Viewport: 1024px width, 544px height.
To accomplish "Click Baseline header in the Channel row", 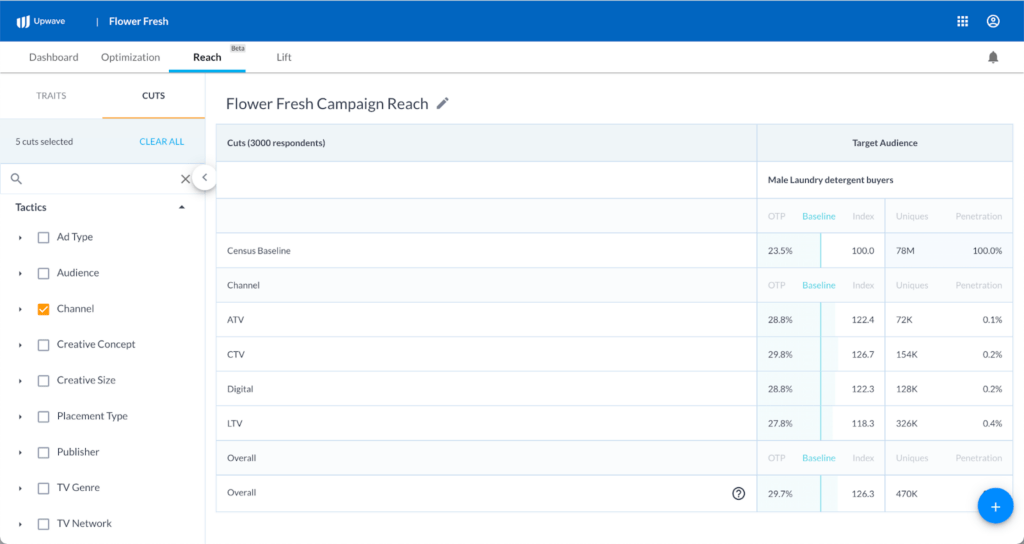I will (818, 285).
